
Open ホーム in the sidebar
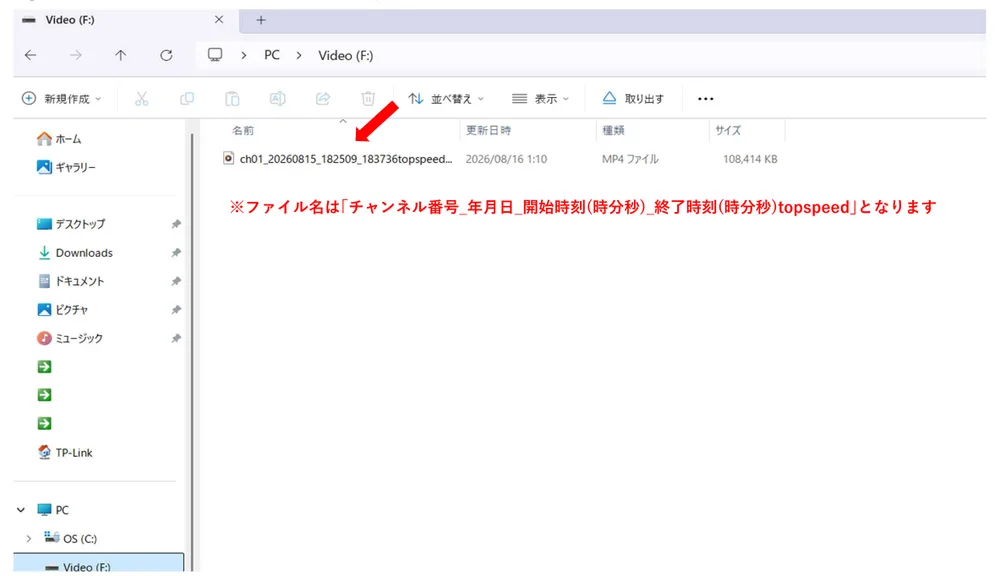pyautogui.click(x=59, y=139)
